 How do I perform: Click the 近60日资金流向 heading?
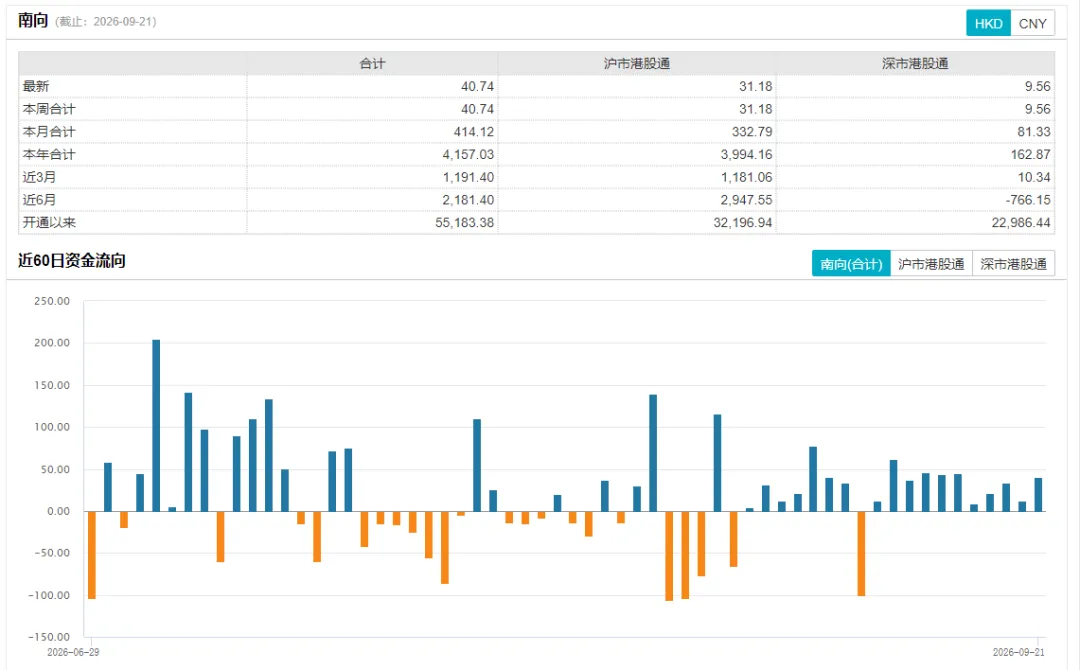pyautogui.click(x=72, y=261)
